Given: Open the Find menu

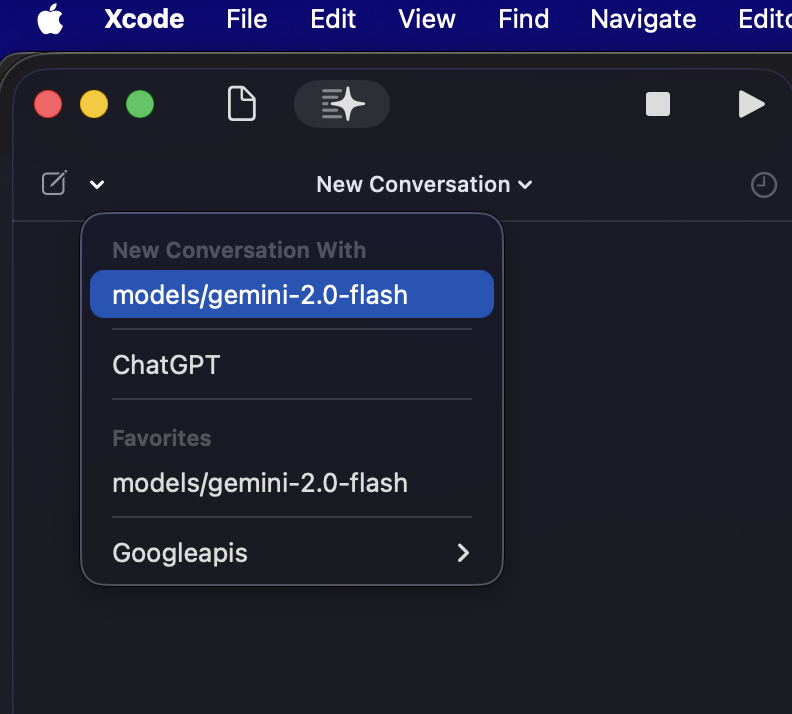Looking at the screenshot, I should coord(523,19).
